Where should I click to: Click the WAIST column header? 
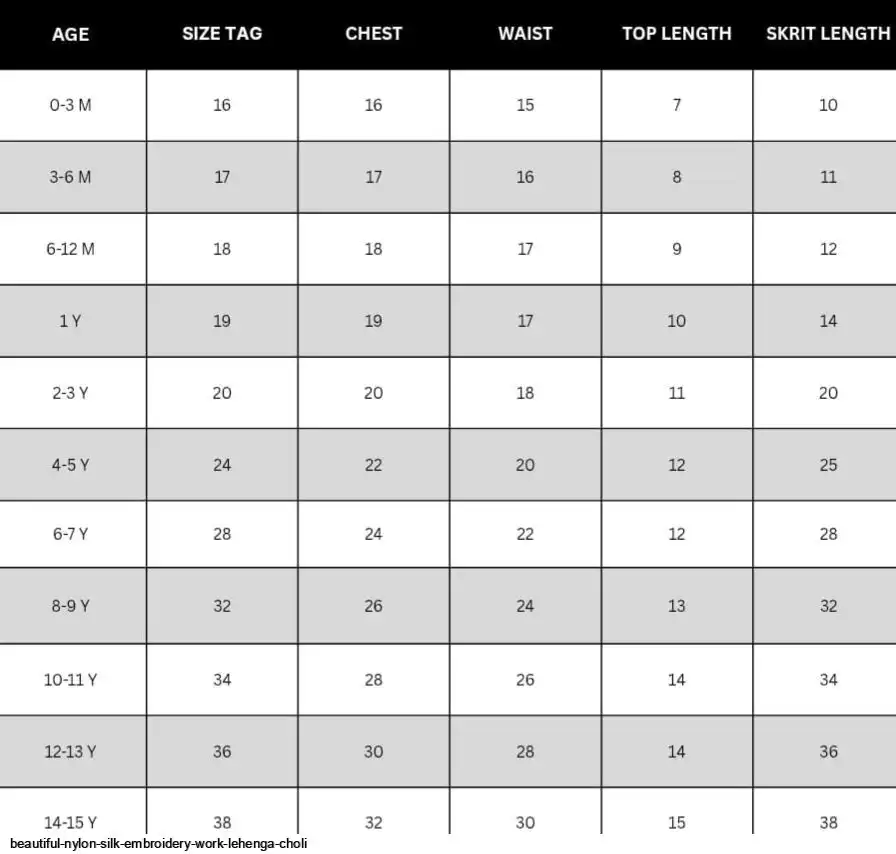point(525,33)
